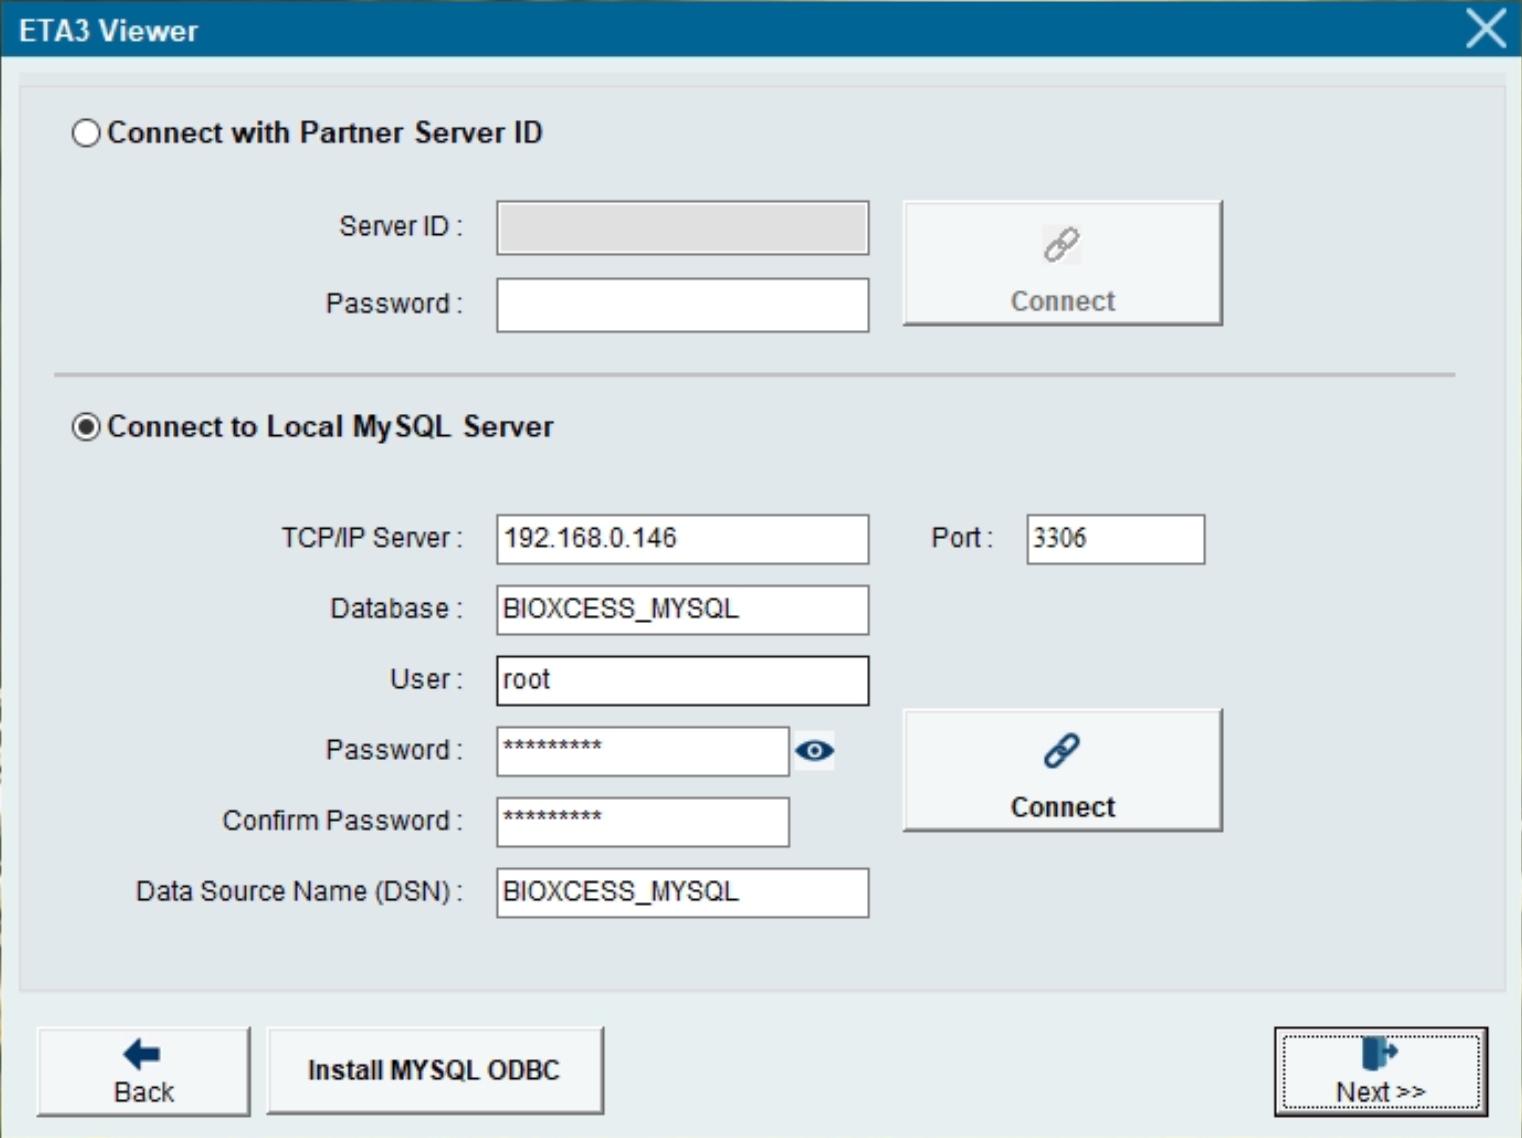
Task: Click the Partner Server Password field
Action: point(682,305)
